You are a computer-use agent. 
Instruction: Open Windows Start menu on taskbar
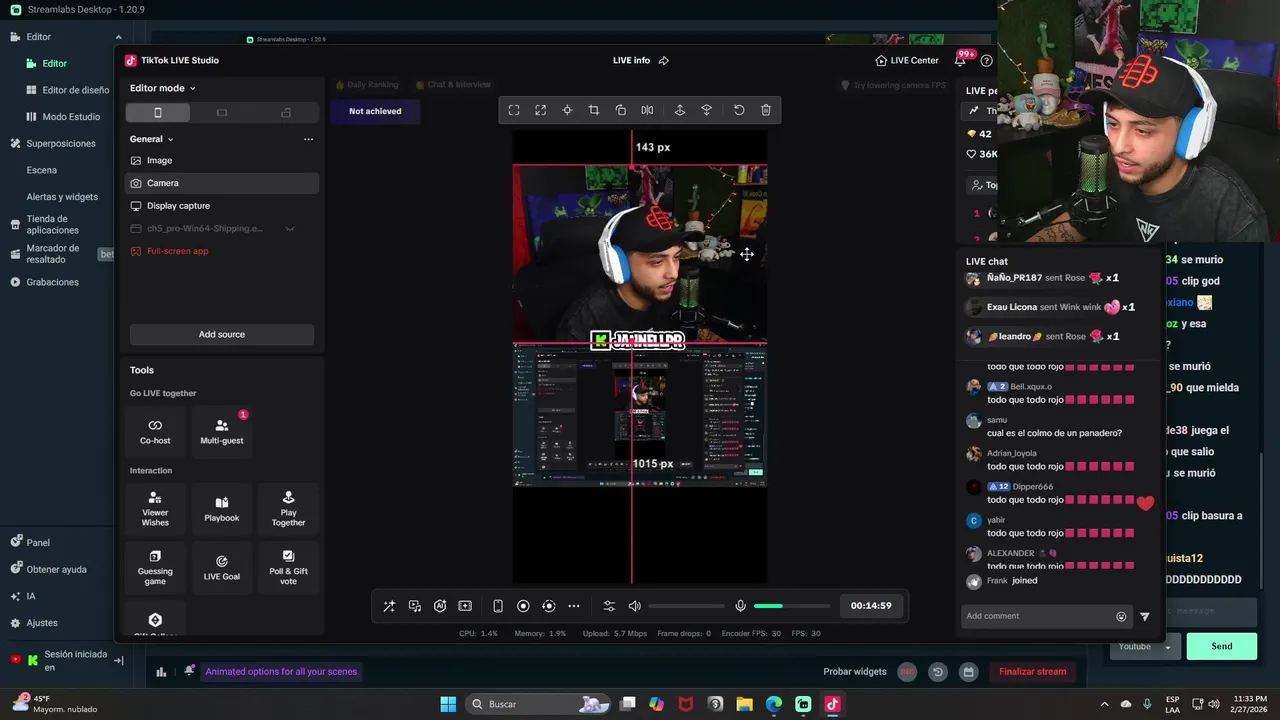click(448, 704)
